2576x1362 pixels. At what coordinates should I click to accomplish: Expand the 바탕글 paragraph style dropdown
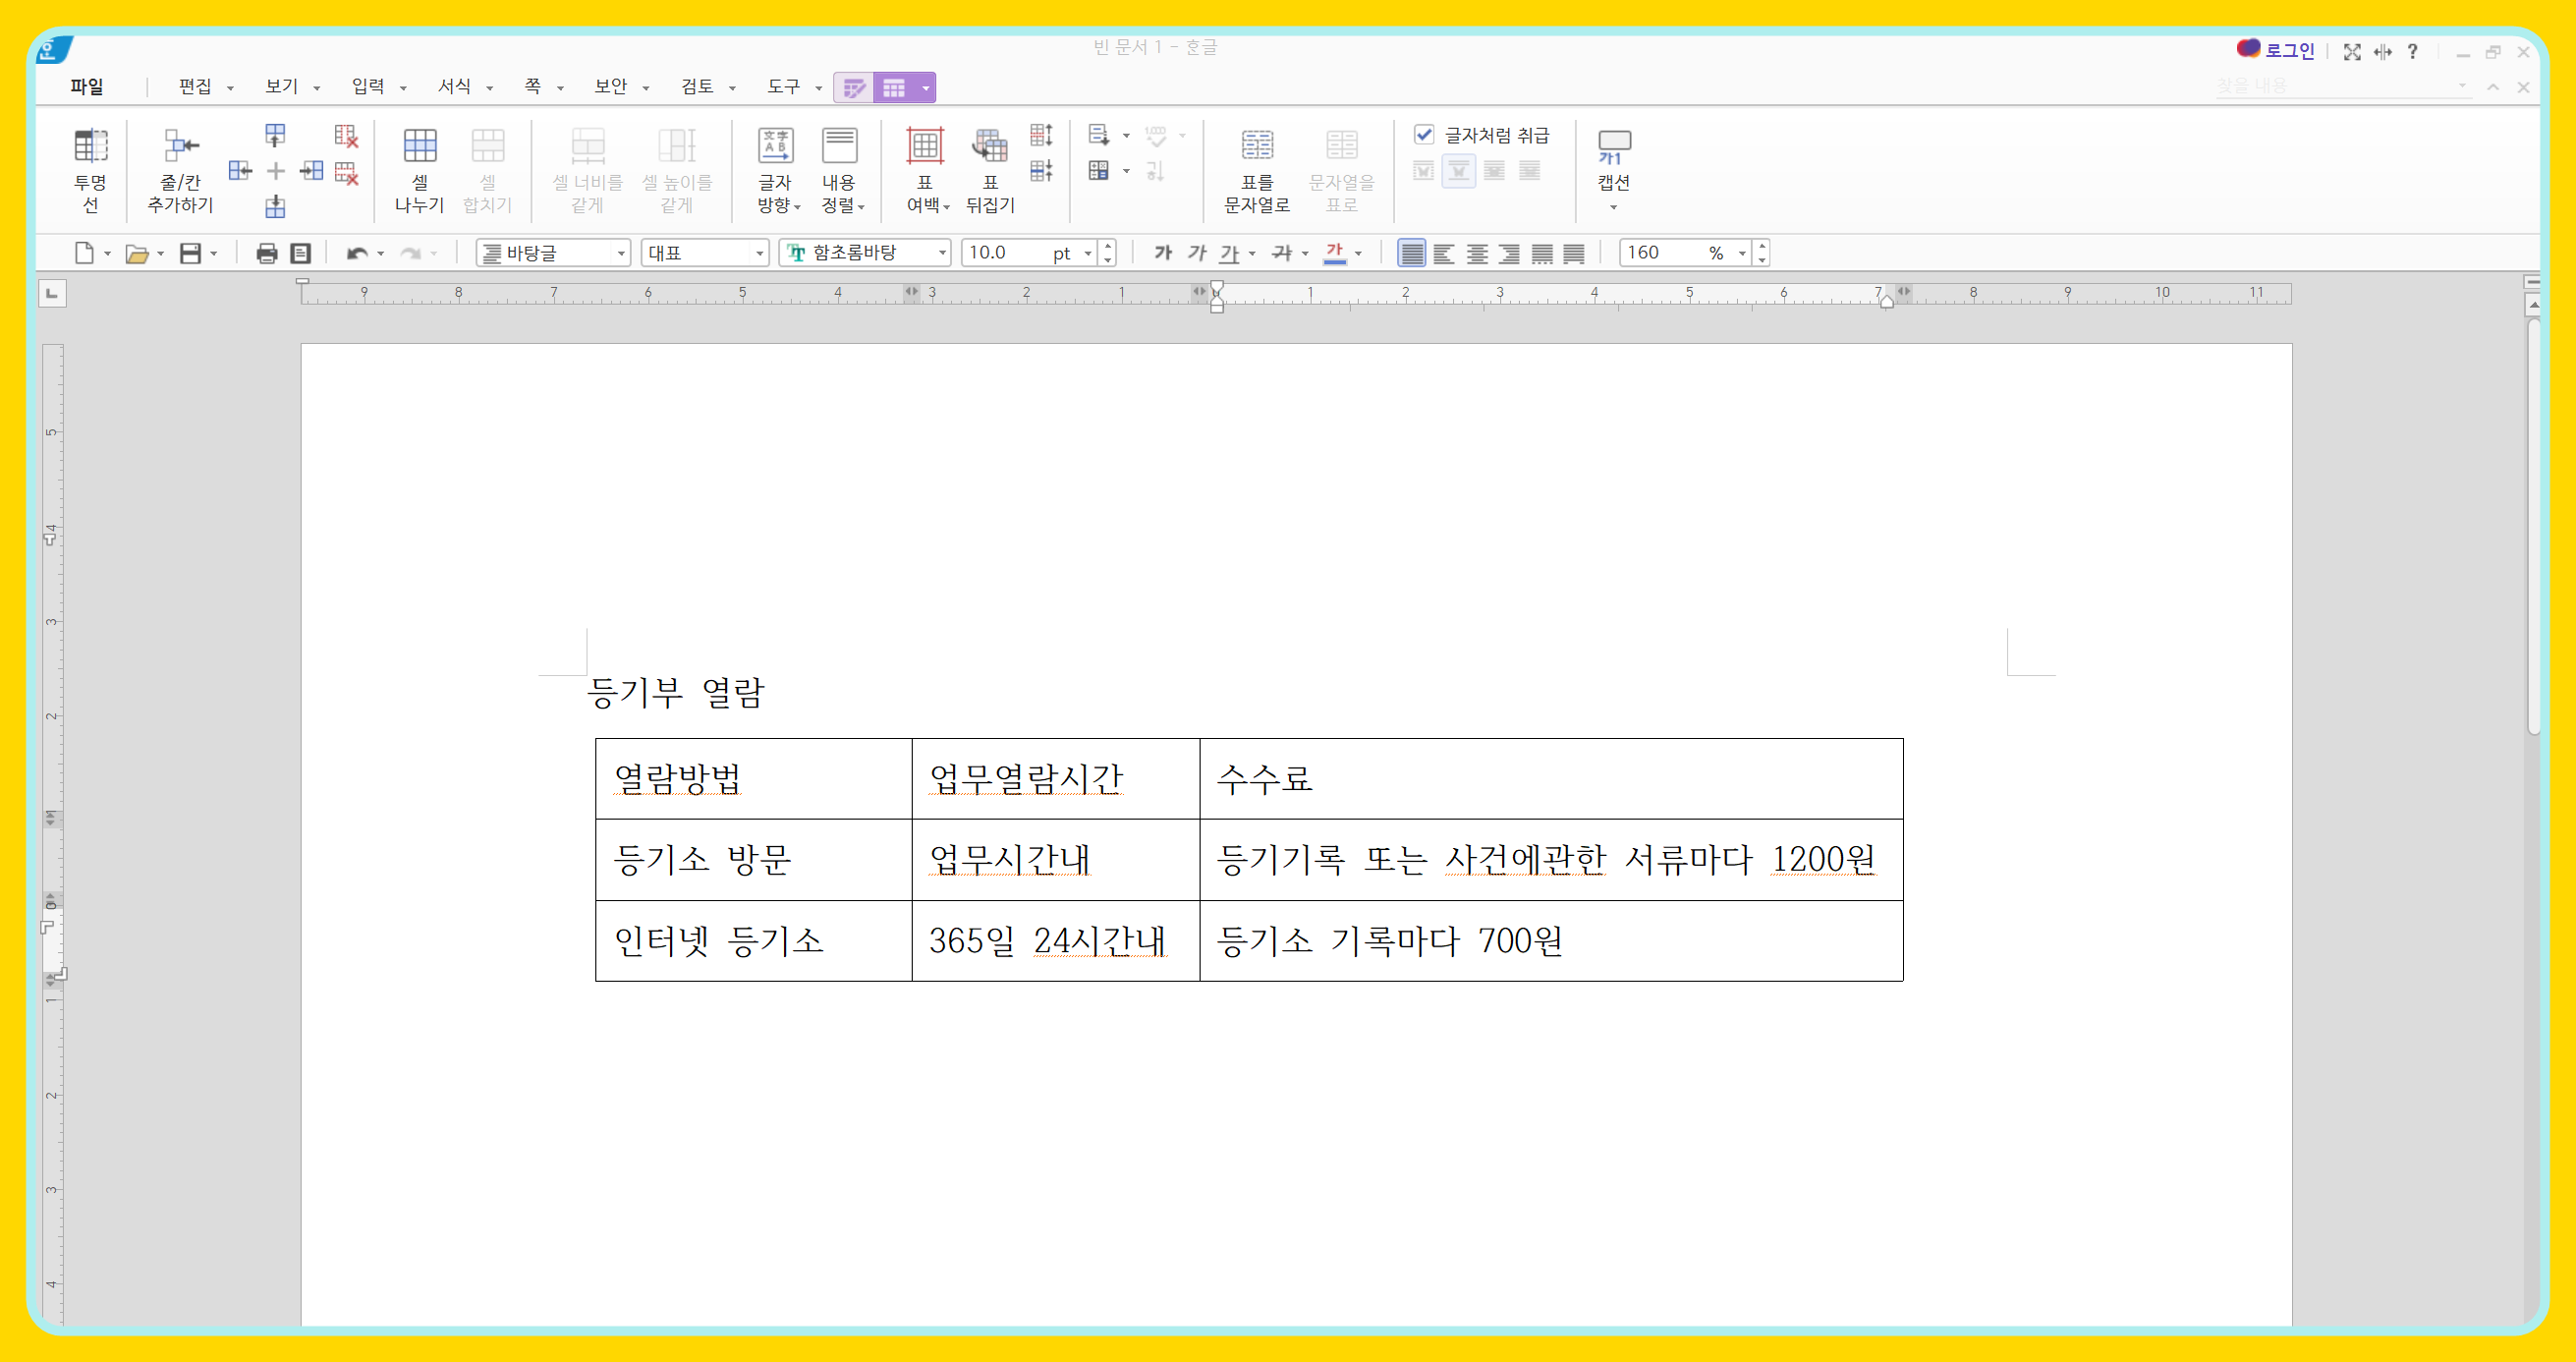pyautogui.click(x=621, y=254)
